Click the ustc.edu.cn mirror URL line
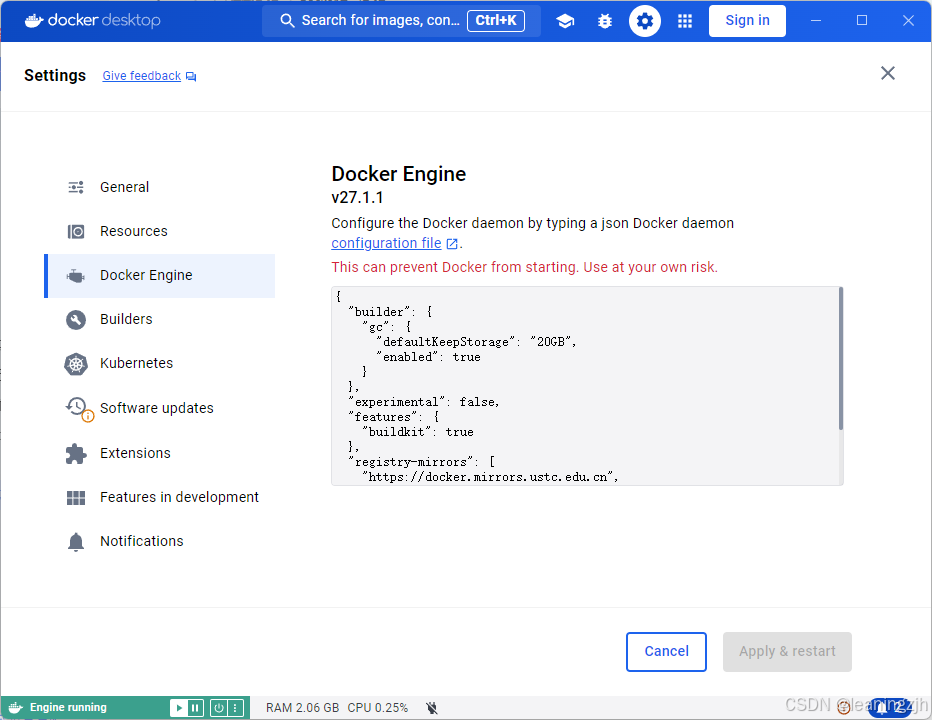Screen dimensions: 932x720 coord(490,477)
